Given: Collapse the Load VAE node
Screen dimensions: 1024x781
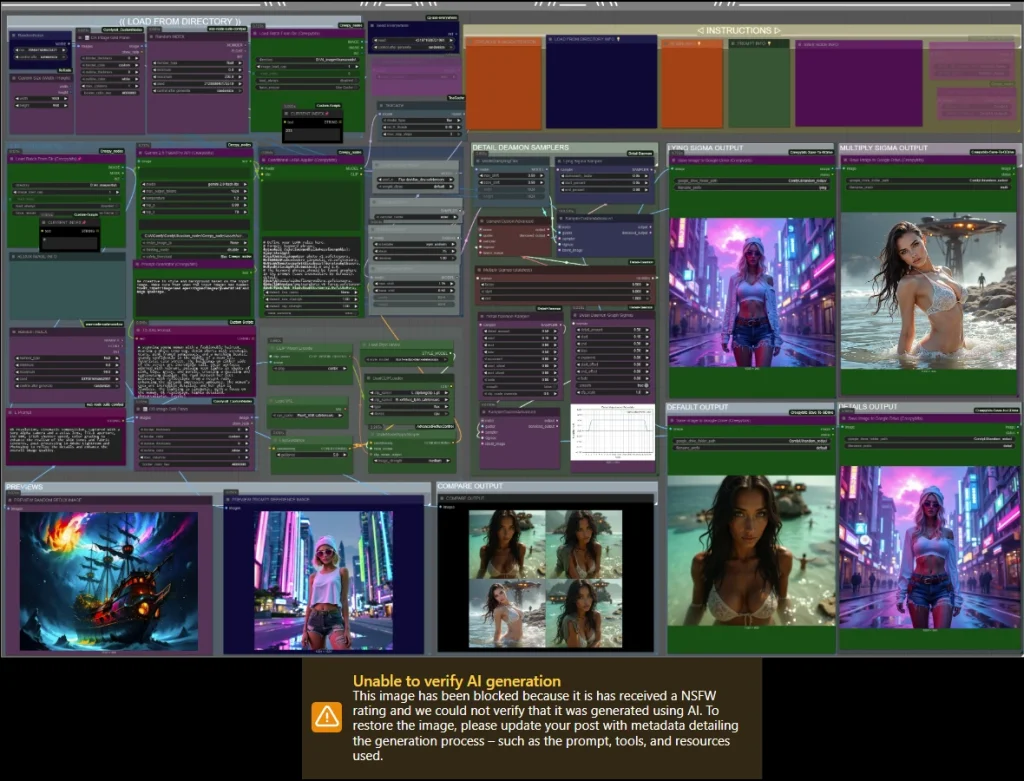Looking at the screenshot, I should (272, 401).
